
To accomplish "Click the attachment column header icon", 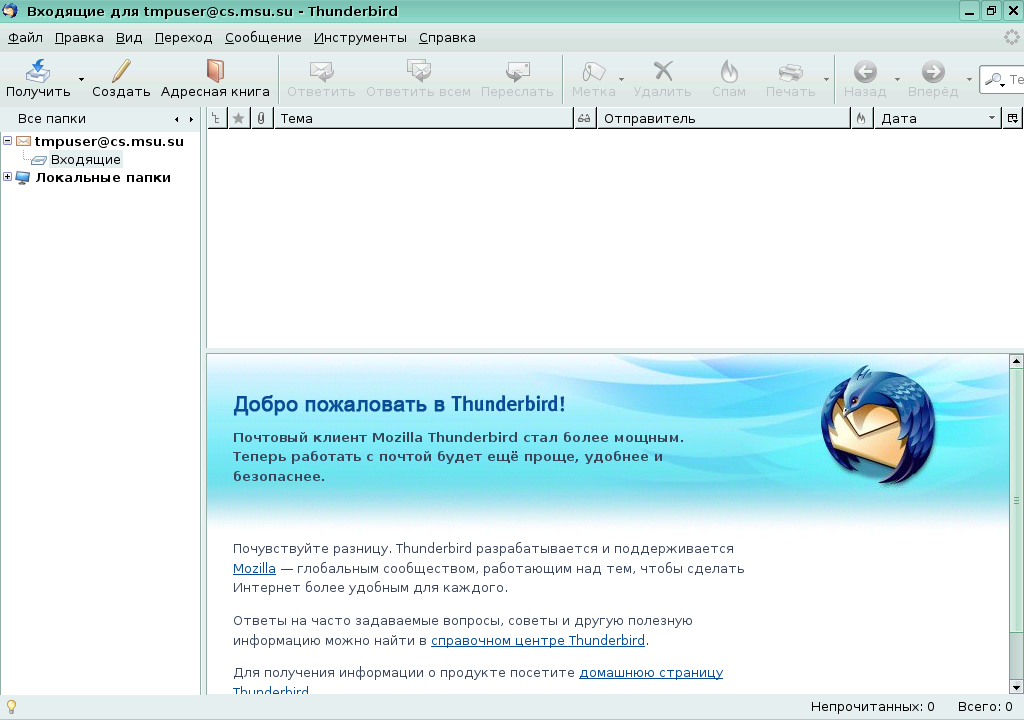I will coord(260,118).
